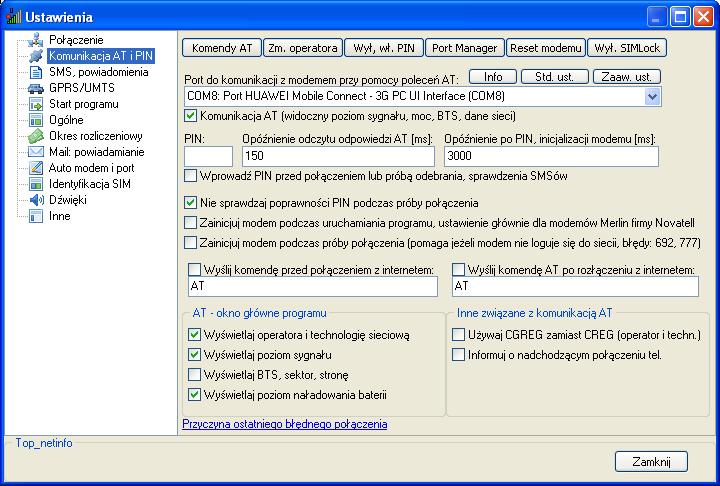Select the Ogólne tree item
720x486 pixels.
click(x=66, y=120)
